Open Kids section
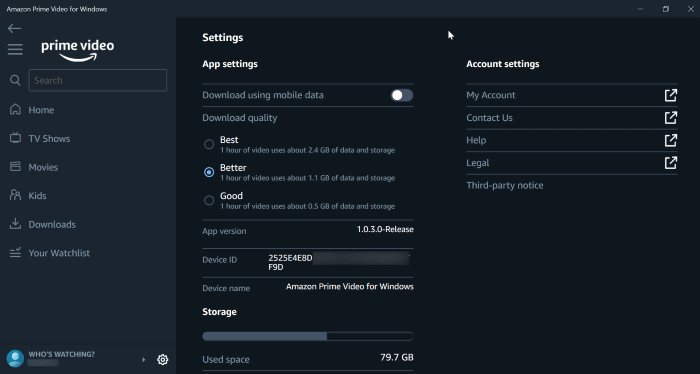 click(x=38, y=195)
